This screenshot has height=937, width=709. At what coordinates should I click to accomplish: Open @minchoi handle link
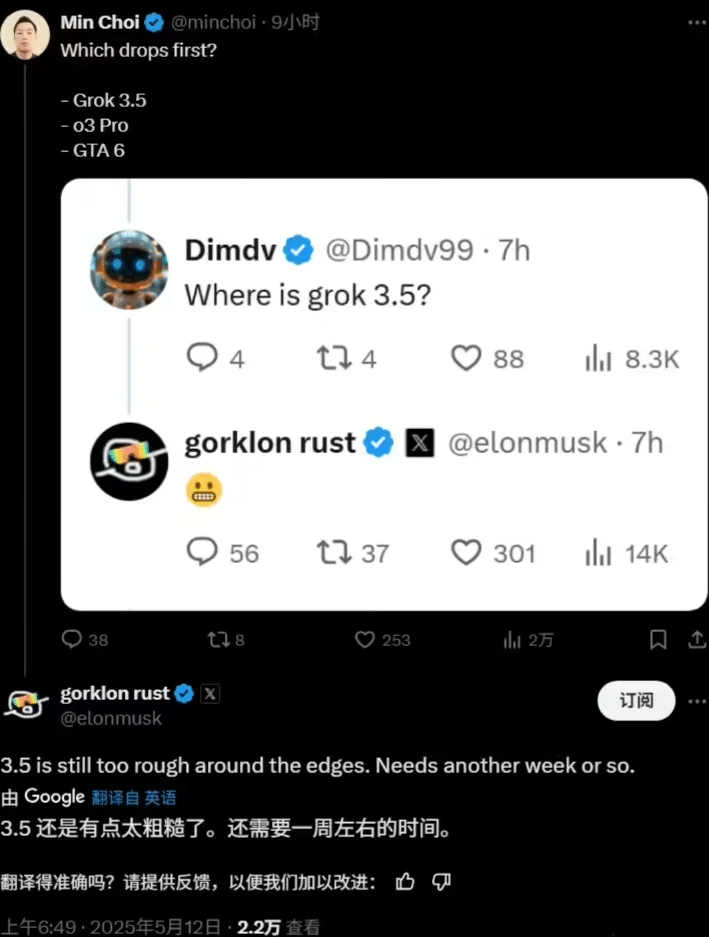[213, 23]
